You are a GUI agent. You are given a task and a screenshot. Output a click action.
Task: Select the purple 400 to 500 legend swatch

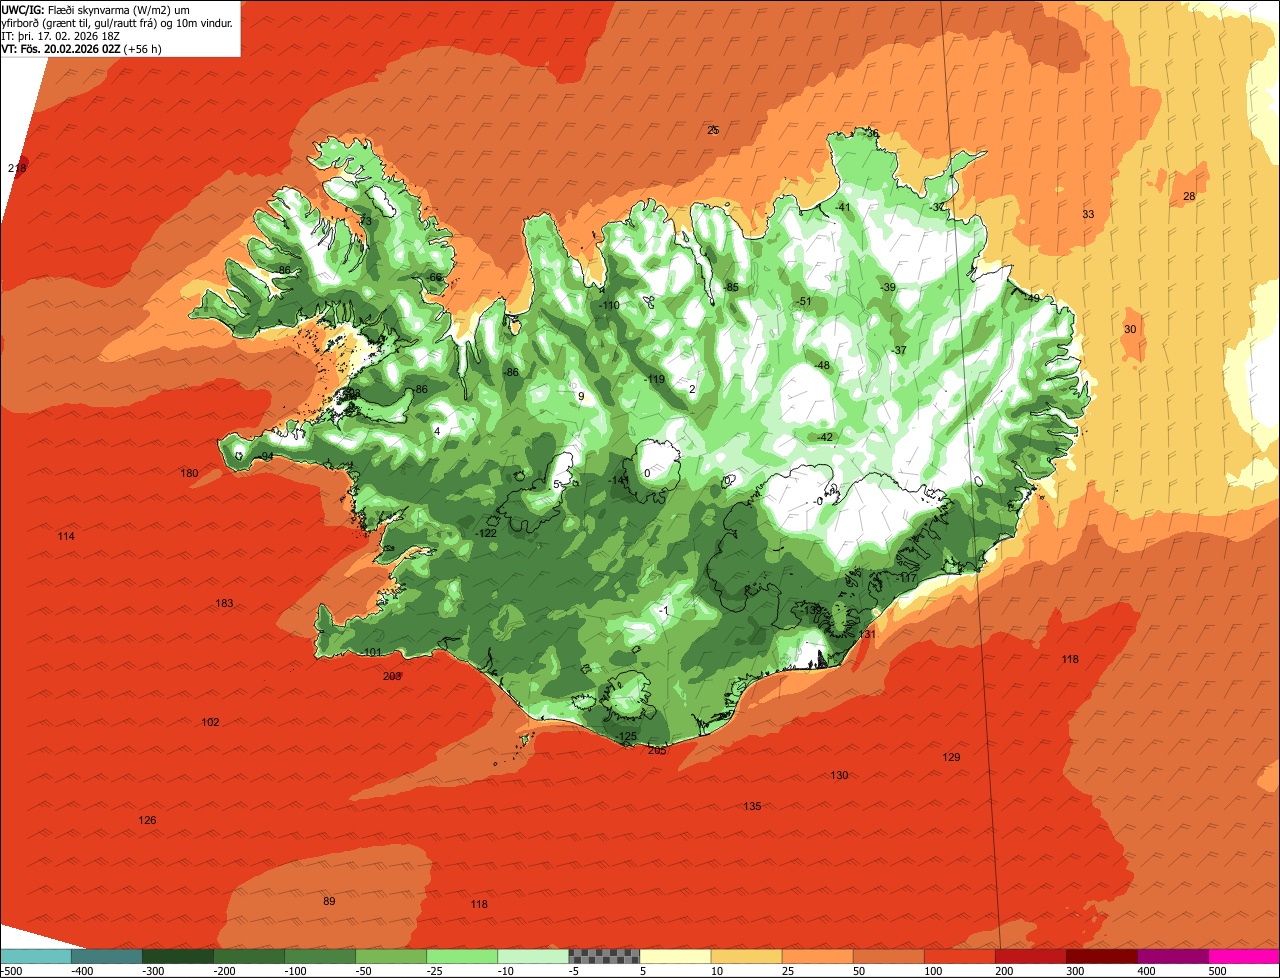click(1172, 957)
